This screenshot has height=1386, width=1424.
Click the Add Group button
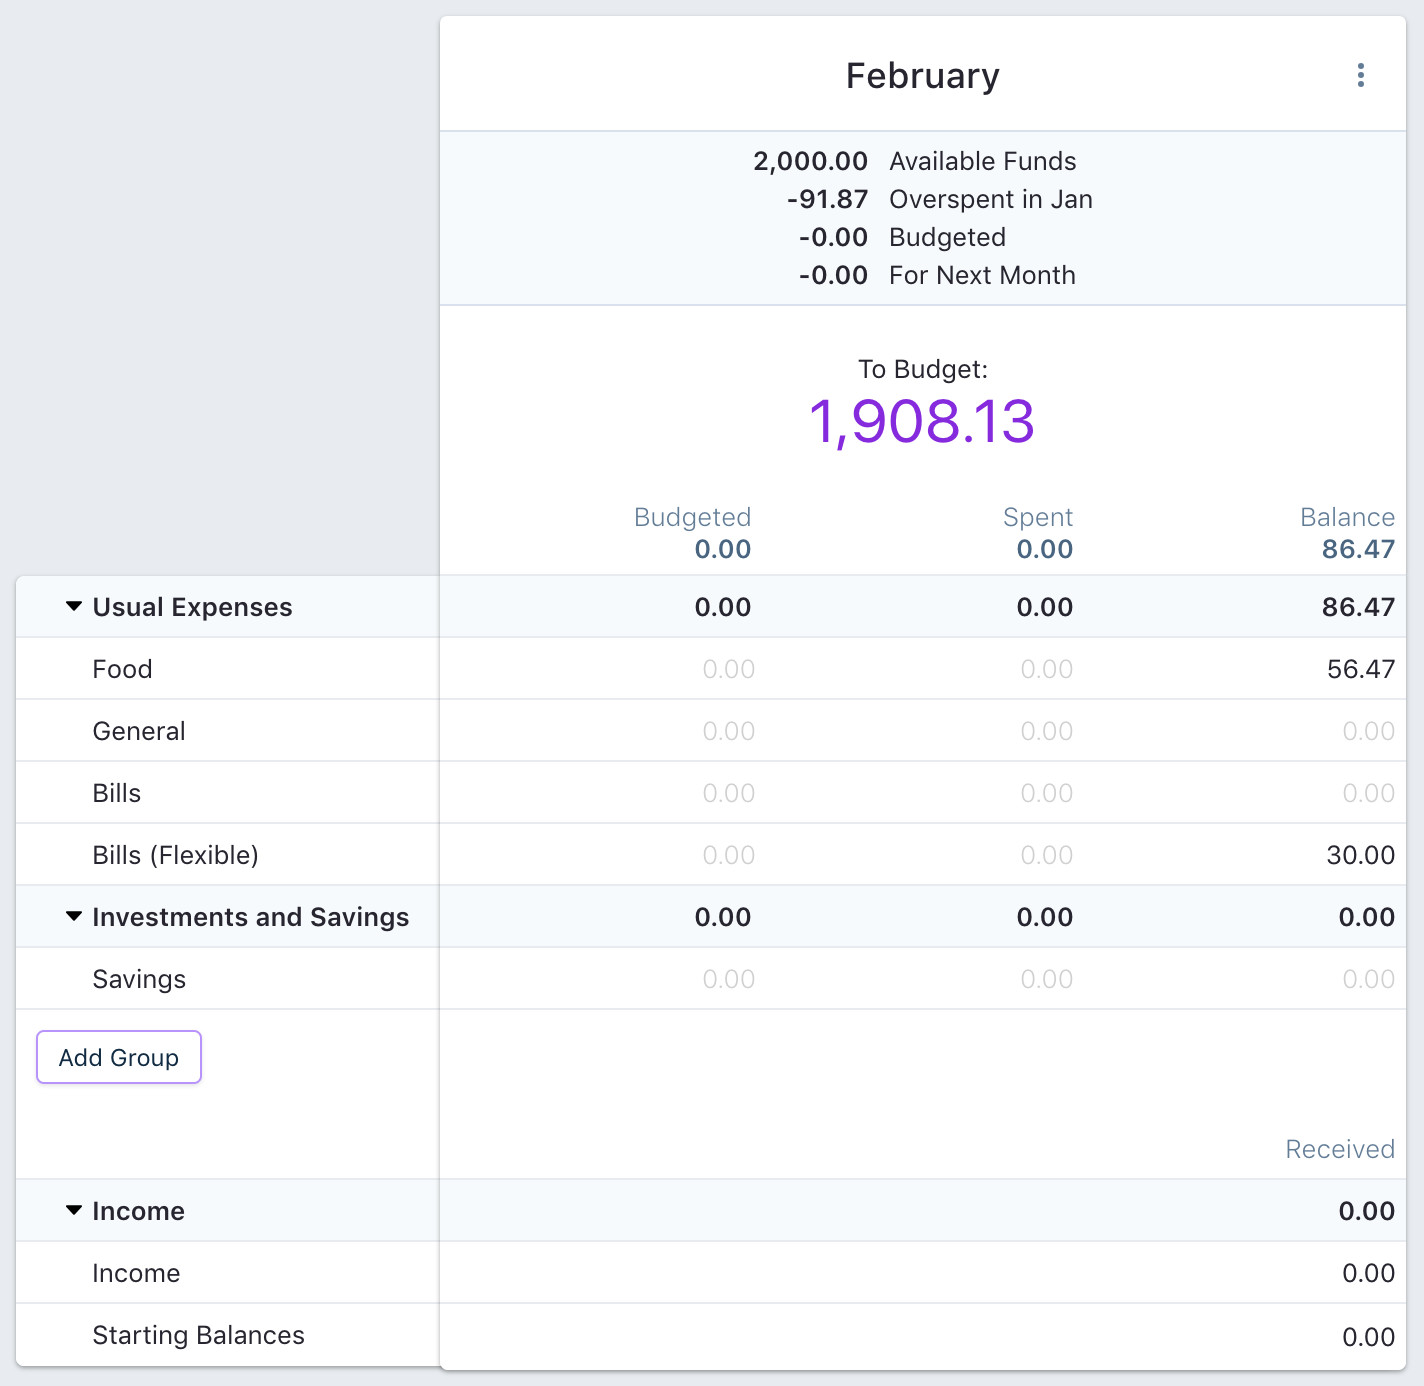pyautogui.click(x=119, y=1057)
